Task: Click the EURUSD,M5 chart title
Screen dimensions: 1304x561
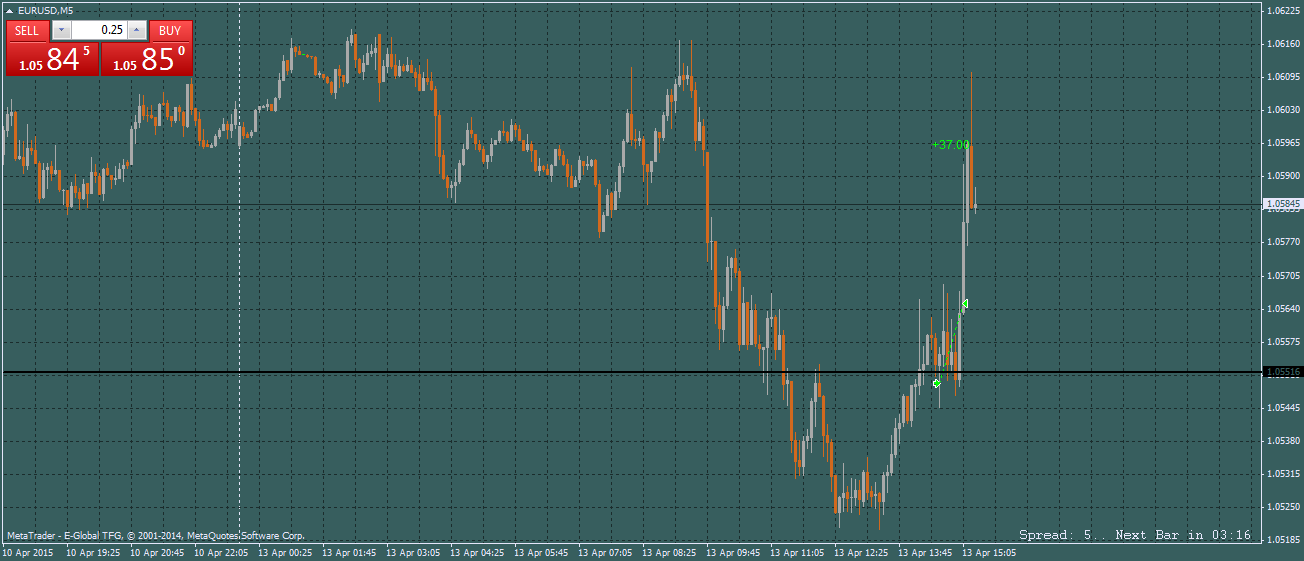Action: [46, 11]
